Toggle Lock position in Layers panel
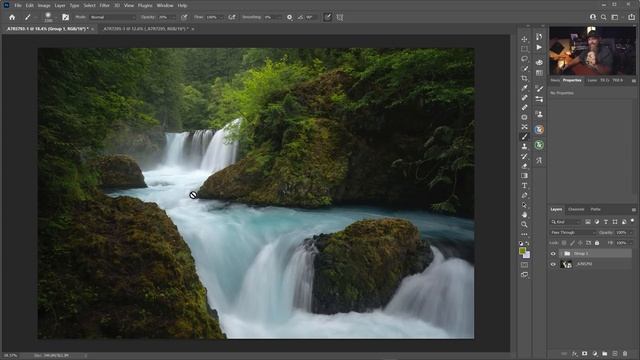The width and height of the screenshot is (640, 360). (580, 243)
